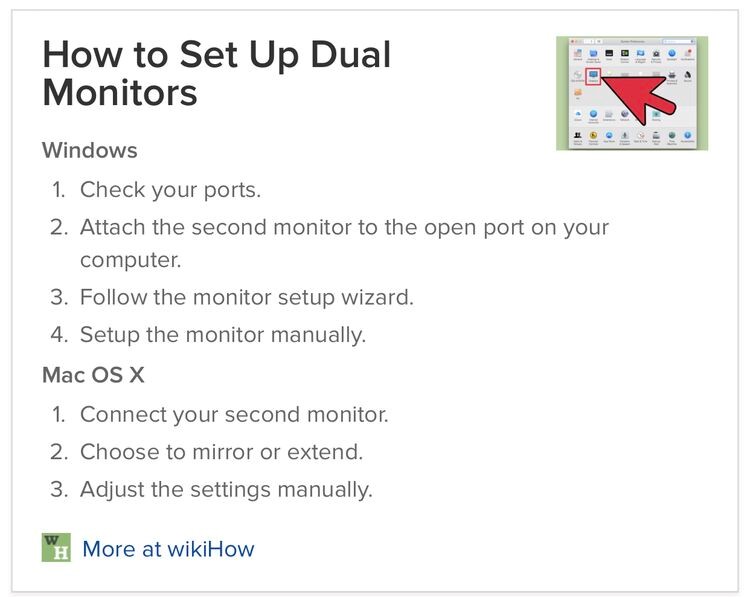Viewport: 750px width, 597px height.
Task: Click step Adjust the settings manually
Action: point(226,489)
